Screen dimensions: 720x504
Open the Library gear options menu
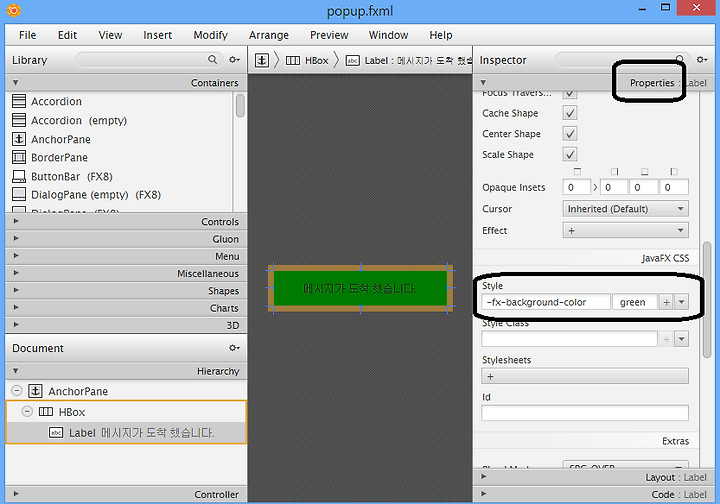coord(234,60)
